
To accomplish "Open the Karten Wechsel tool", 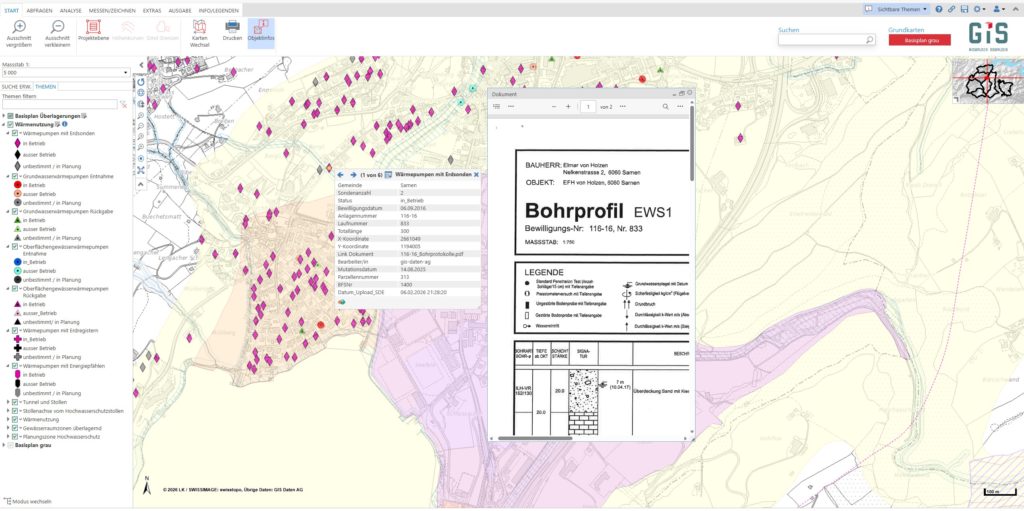I will (199, 30).
